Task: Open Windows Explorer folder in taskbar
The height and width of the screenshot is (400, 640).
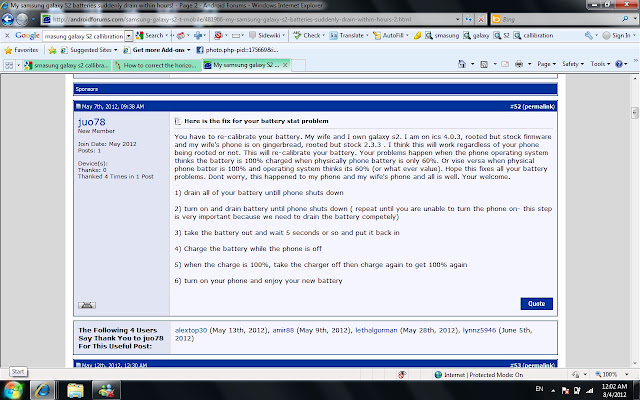Action: [75, 390]
